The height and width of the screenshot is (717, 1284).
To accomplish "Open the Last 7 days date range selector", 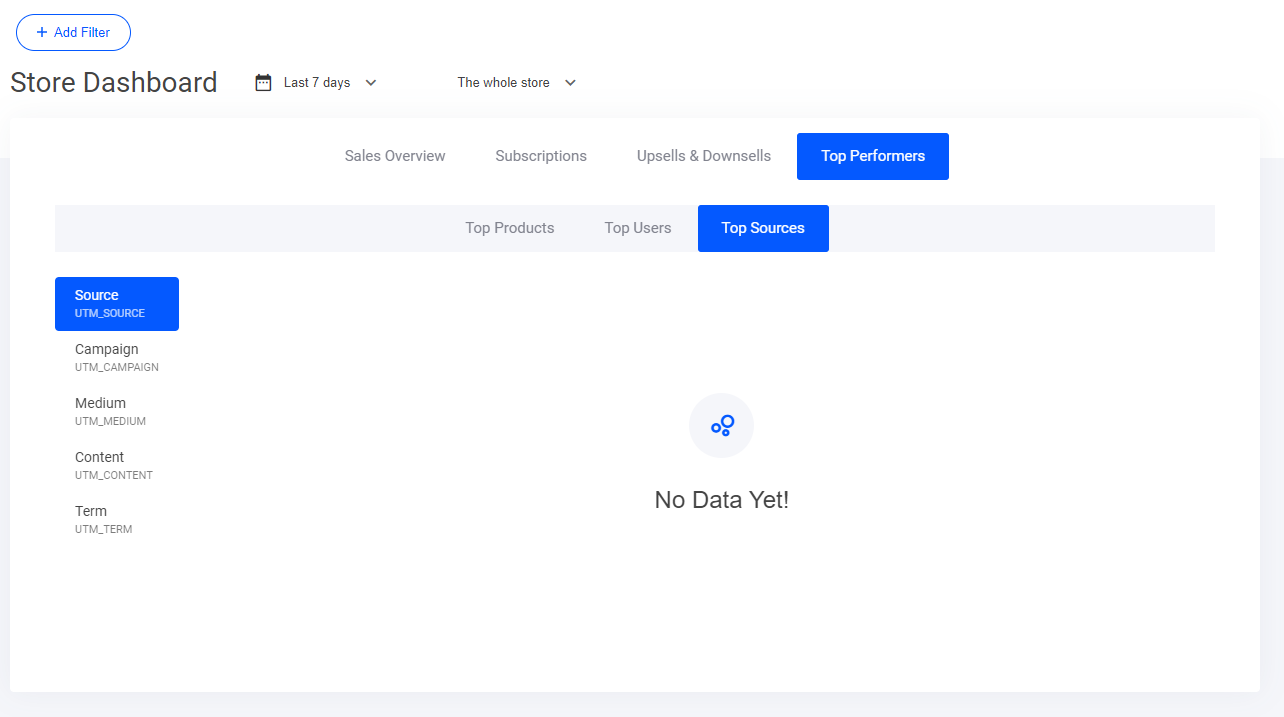I will pos(316,83).
